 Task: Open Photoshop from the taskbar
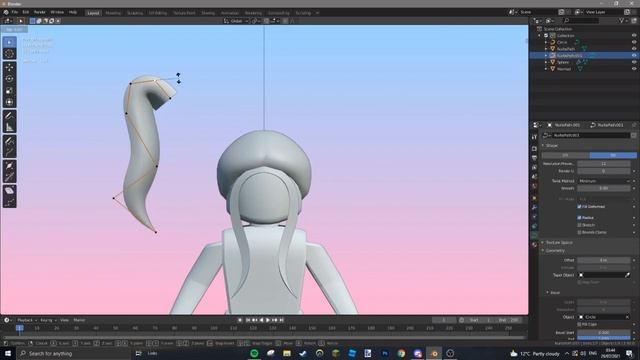pyautogui.click(x=385, y=353)
